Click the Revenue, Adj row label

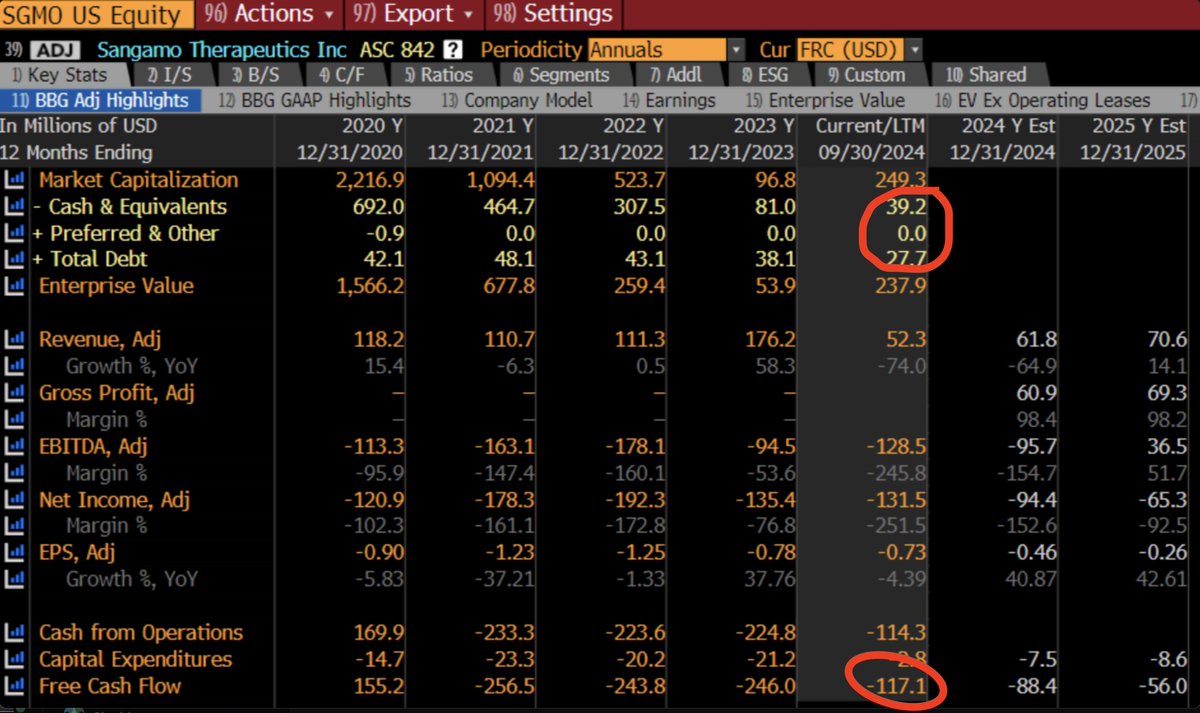tap(101, 340)
